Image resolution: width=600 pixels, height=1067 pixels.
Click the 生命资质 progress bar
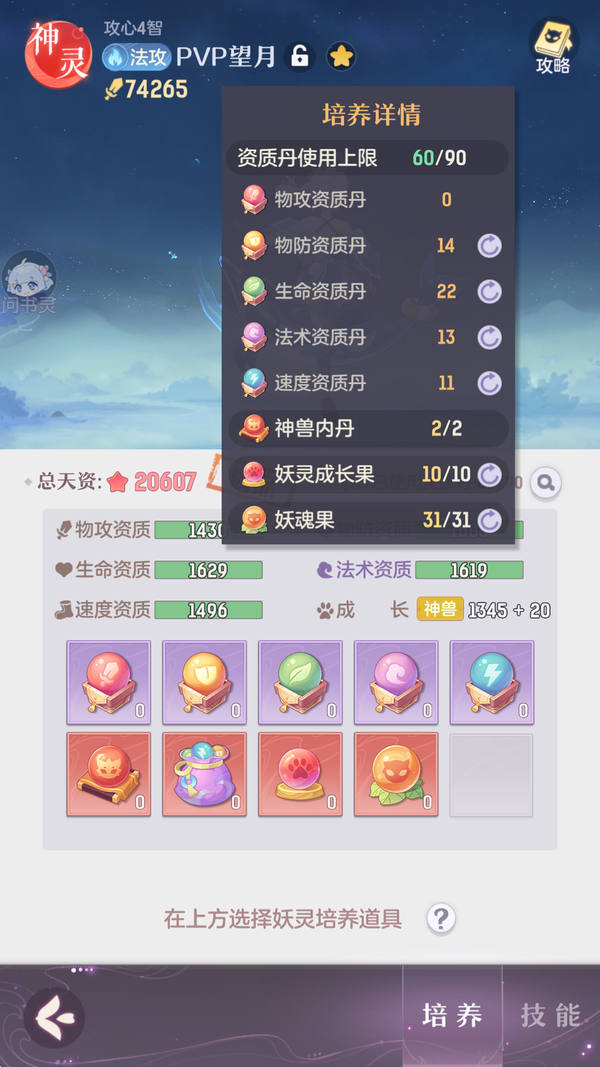[208, 570]
